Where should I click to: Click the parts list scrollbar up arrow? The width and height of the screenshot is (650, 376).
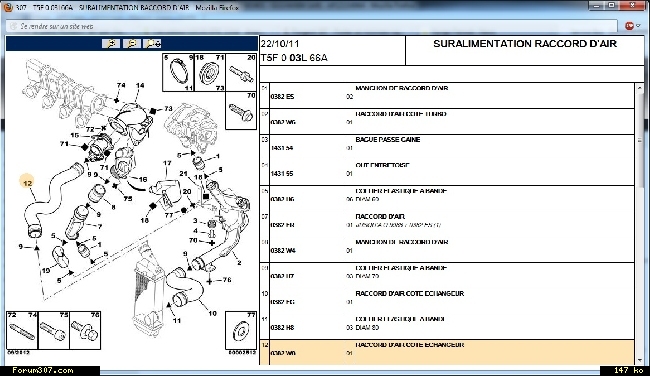640,87
